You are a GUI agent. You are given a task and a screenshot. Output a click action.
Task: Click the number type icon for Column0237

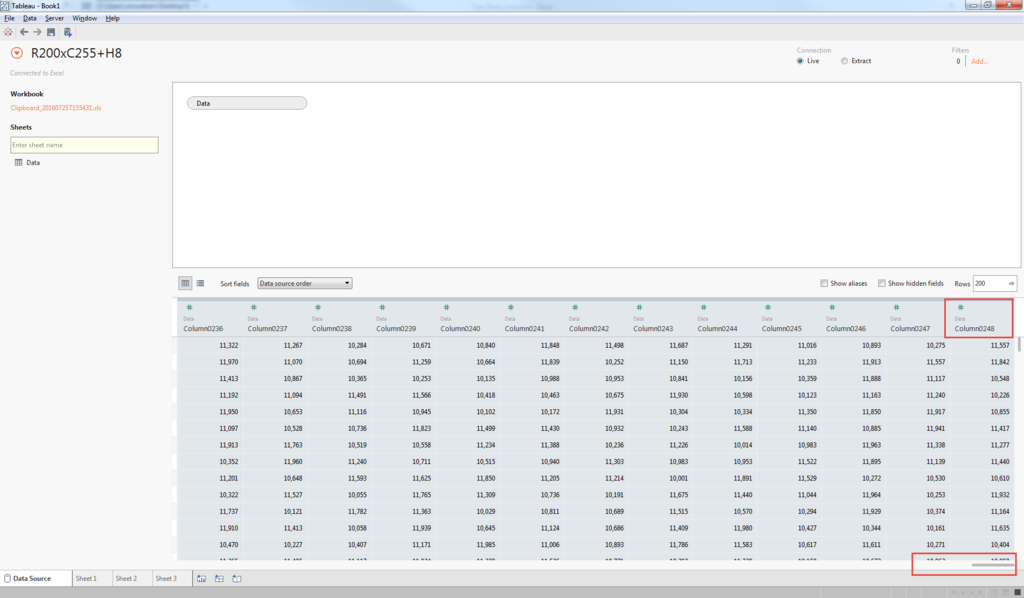tap(253, 307)
